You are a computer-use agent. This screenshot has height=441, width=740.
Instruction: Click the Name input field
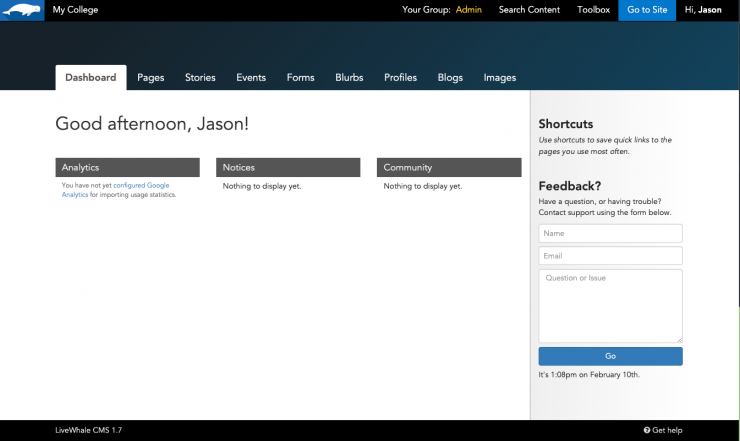click(x=610, y=233)
